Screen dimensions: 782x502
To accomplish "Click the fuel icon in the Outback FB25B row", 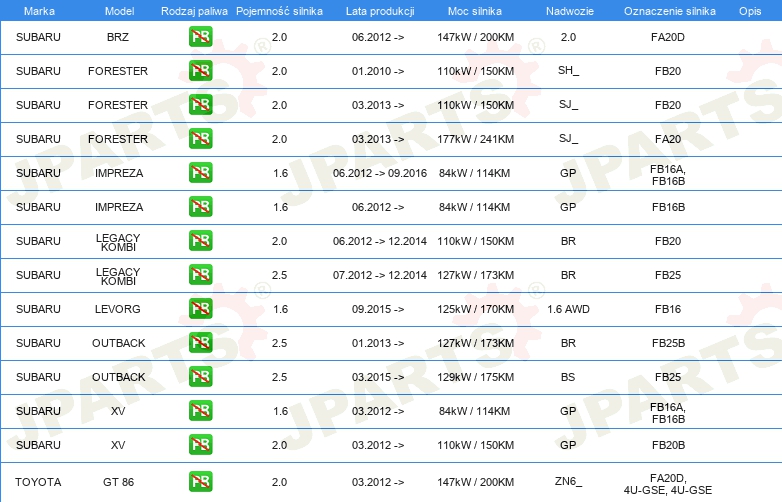I will (x=200, y=342).
